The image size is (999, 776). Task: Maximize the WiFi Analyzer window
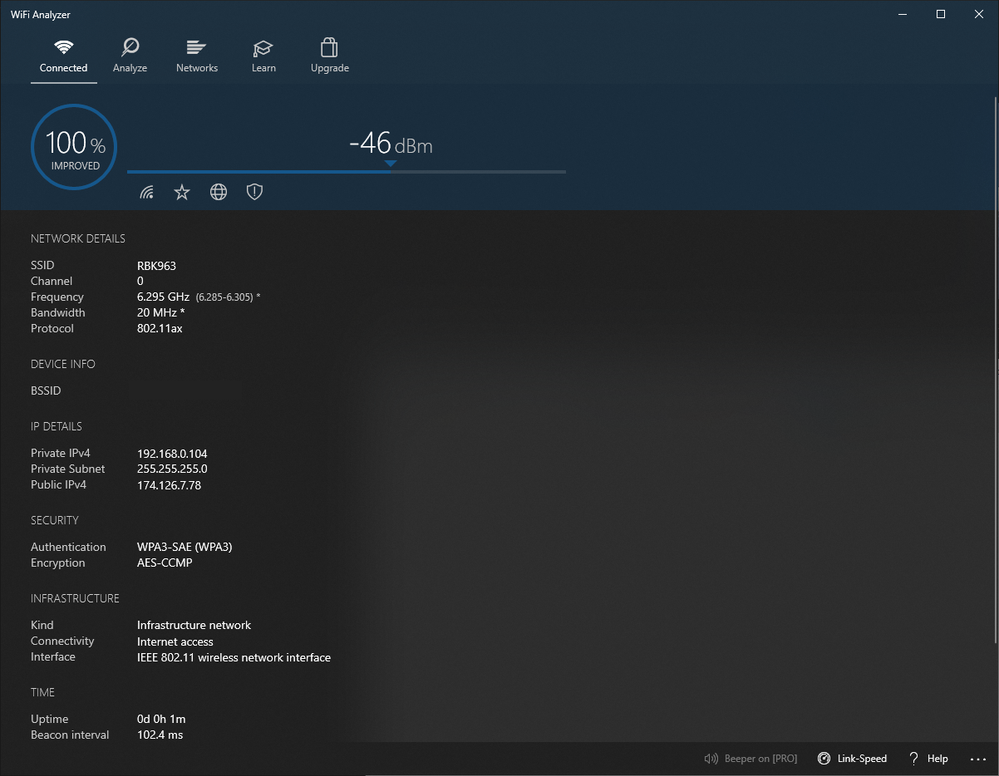[x=940, y=14]
